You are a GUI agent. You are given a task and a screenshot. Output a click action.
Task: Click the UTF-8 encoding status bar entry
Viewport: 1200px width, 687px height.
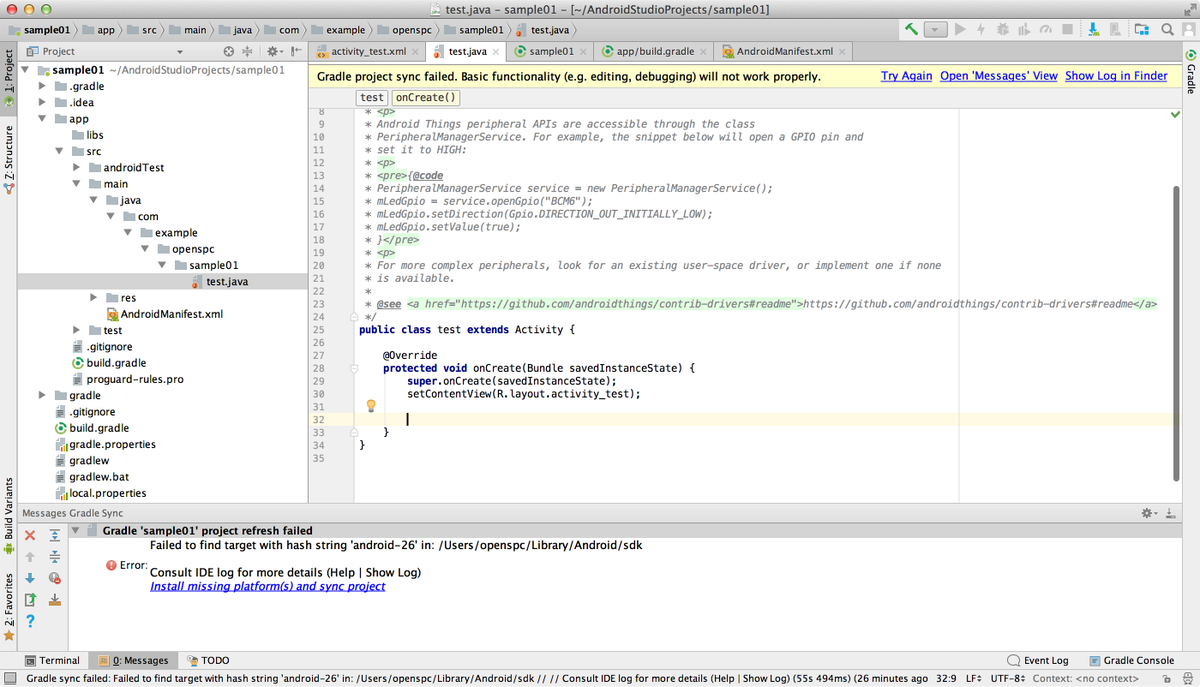point(1010,677)
